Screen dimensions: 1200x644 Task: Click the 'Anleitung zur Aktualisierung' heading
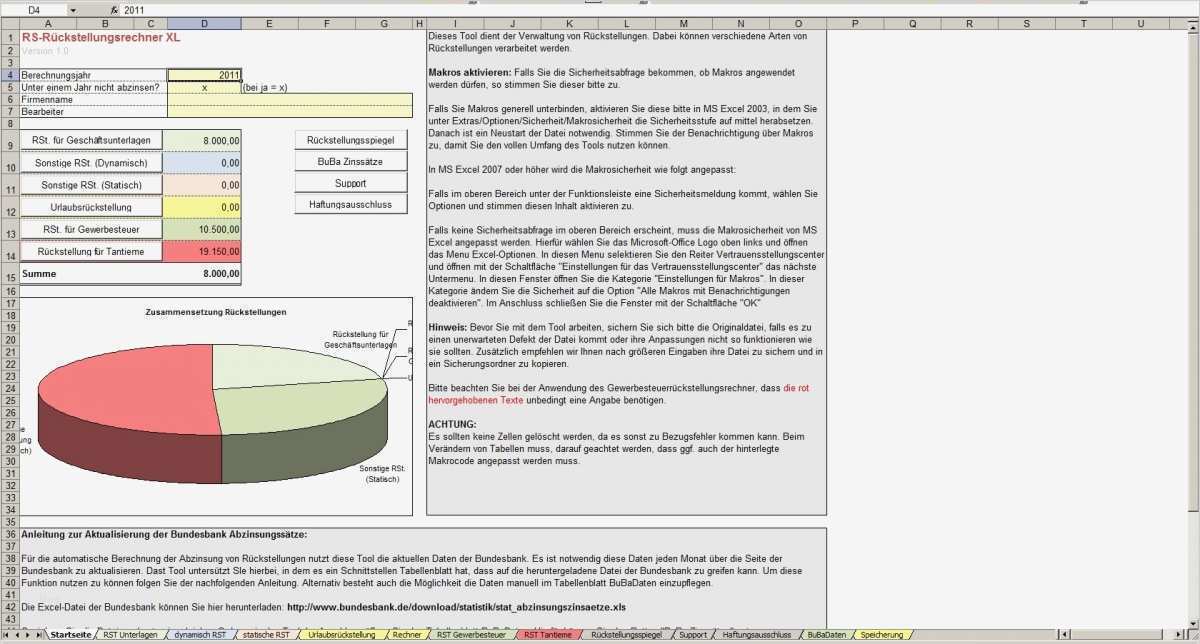[x=164, y=535]
